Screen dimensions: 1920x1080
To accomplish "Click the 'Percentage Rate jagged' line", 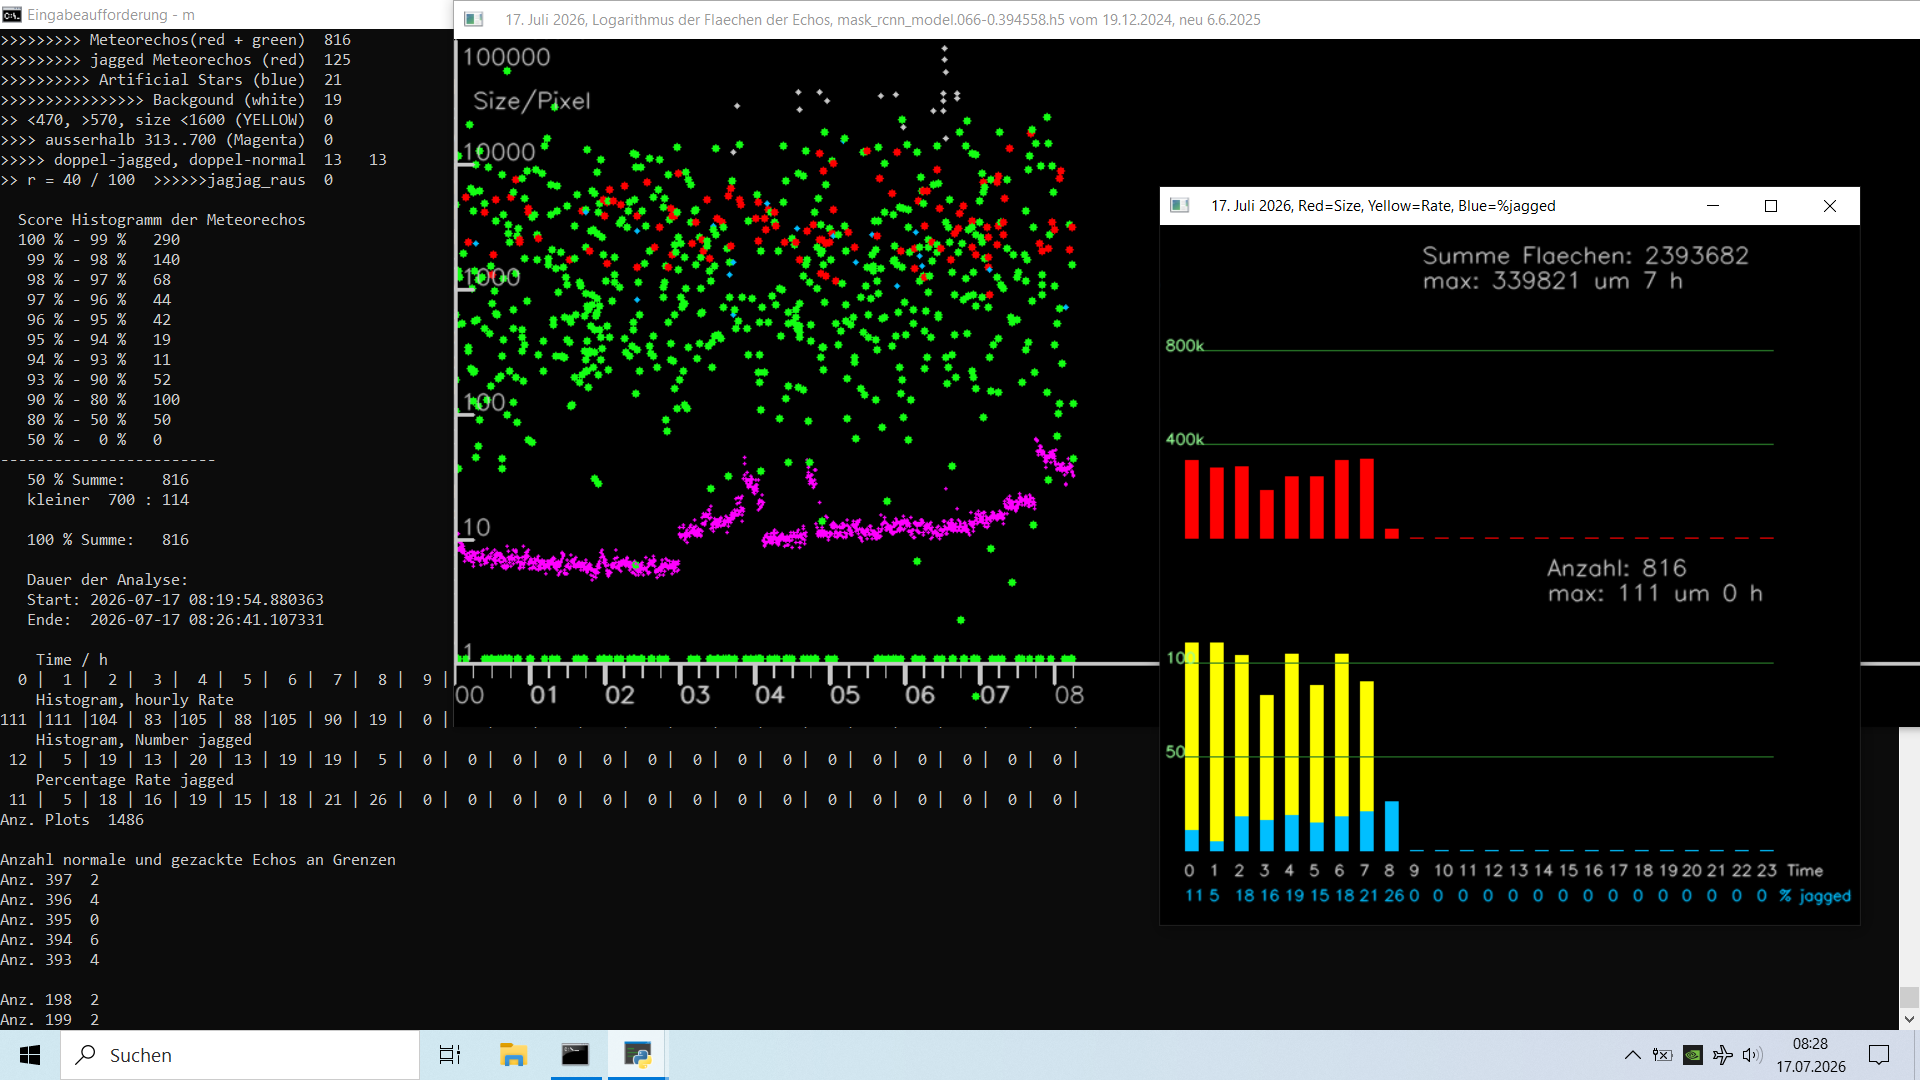I will (135, 780).
